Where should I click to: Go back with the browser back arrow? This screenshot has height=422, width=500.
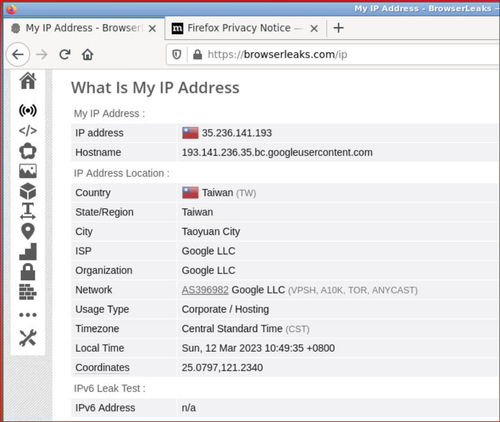18,54
